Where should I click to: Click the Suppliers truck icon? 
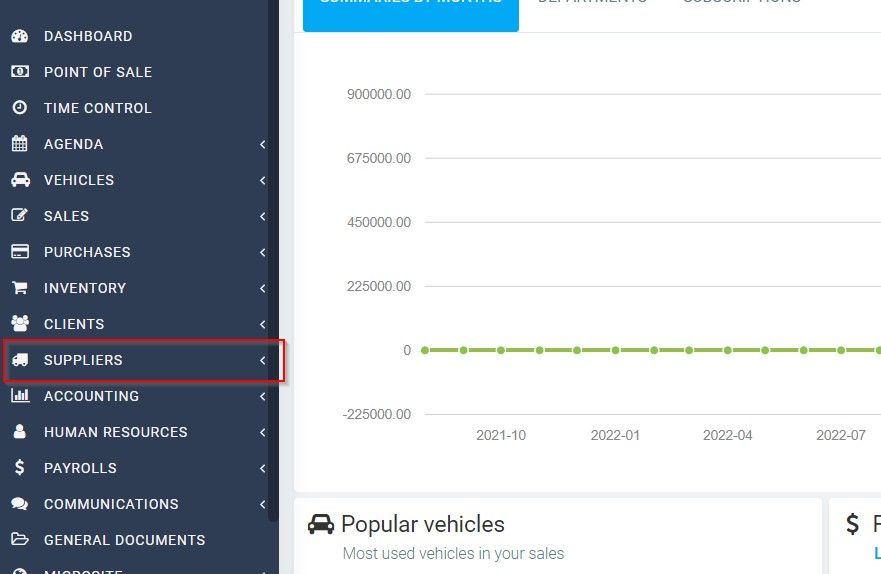click(x=19, y=360)
